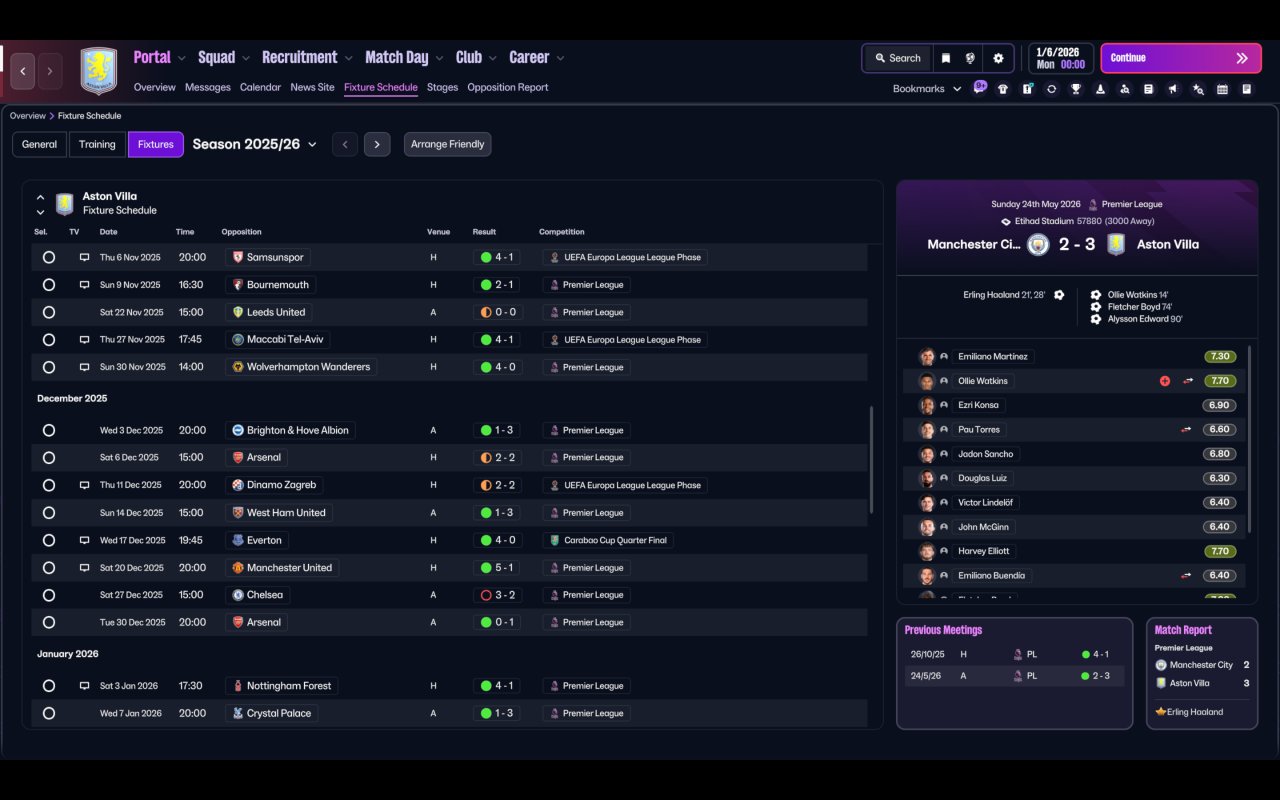Click the fixture list vertical scrollbar
Viewport: 1280px width, 800px height.
pos(872,460)
